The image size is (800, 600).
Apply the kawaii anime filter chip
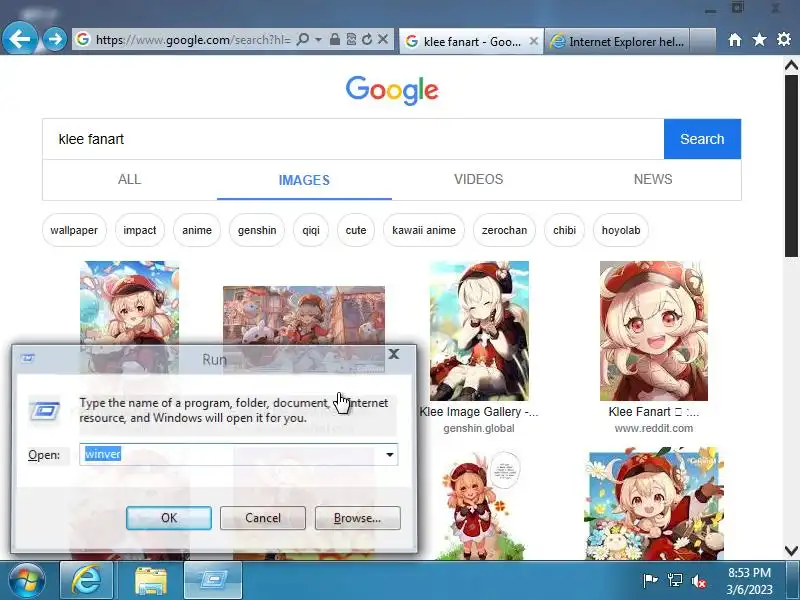[424, 230]
